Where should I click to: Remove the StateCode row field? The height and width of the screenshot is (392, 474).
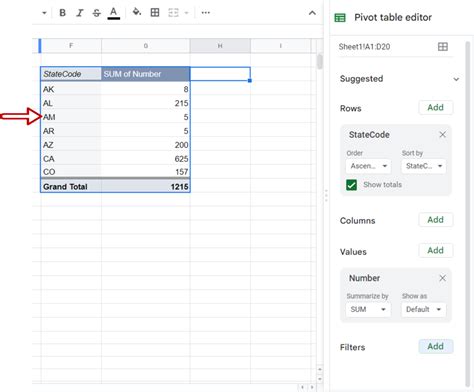[442, 135]
